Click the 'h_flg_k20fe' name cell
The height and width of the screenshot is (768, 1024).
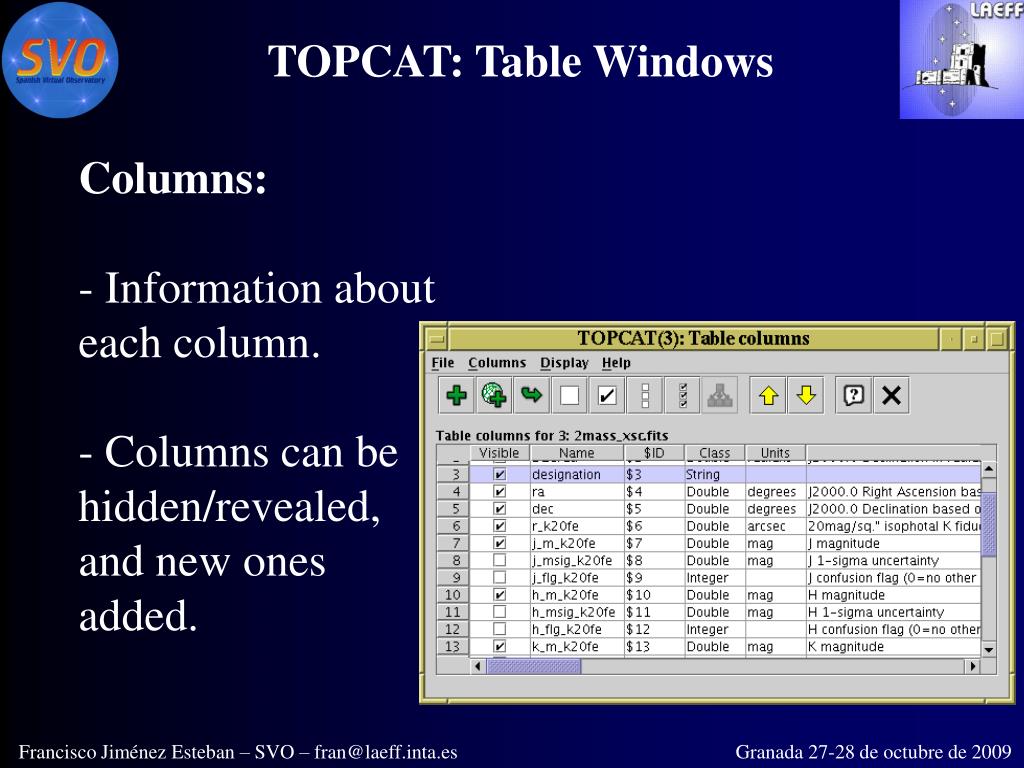(577, 629)
